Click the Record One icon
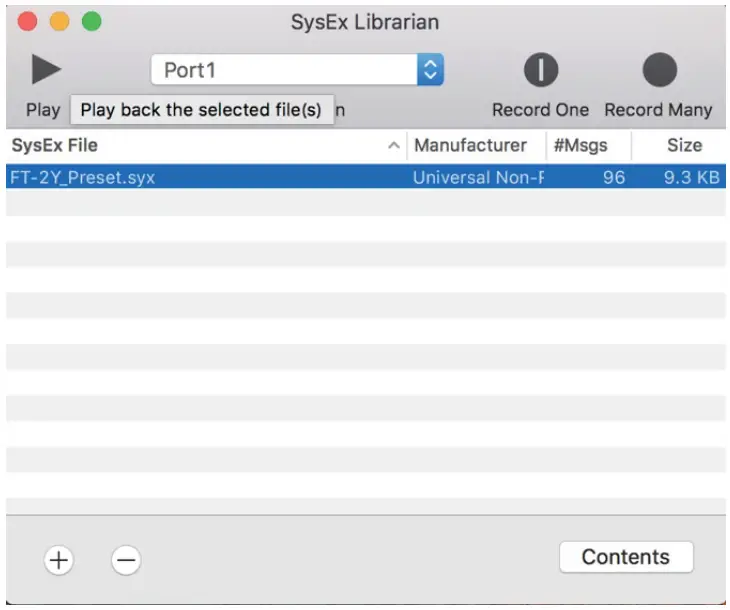The height and width of the screenshot is (610, 730). [541, 70]
